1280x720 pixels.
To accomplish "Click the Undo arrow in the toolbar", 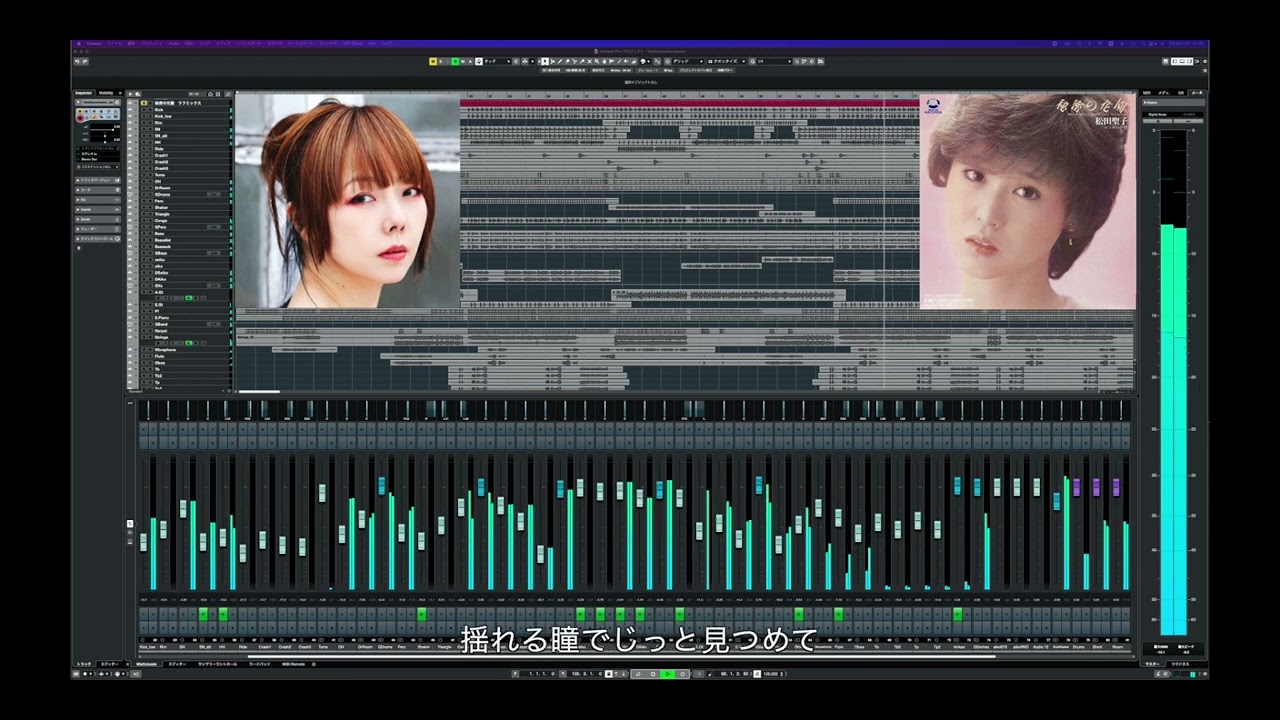I will (x=78, y=61).
